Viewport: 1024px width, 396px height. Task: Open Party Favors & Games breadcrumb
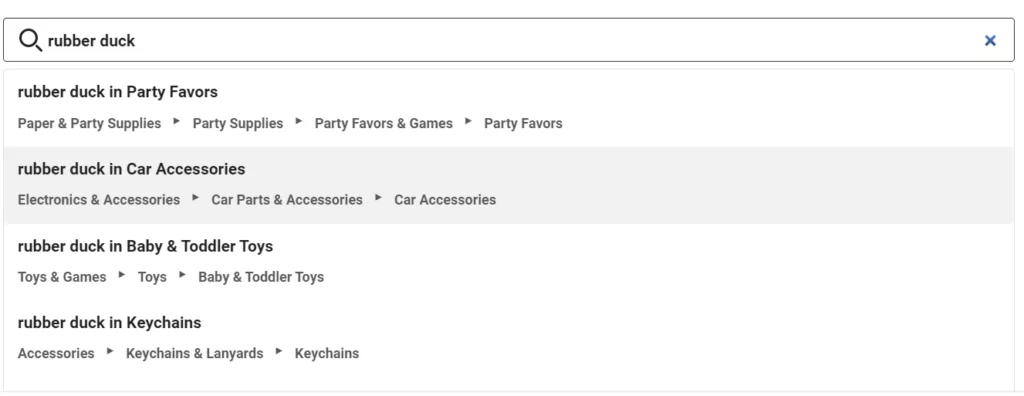coord(383,124)
